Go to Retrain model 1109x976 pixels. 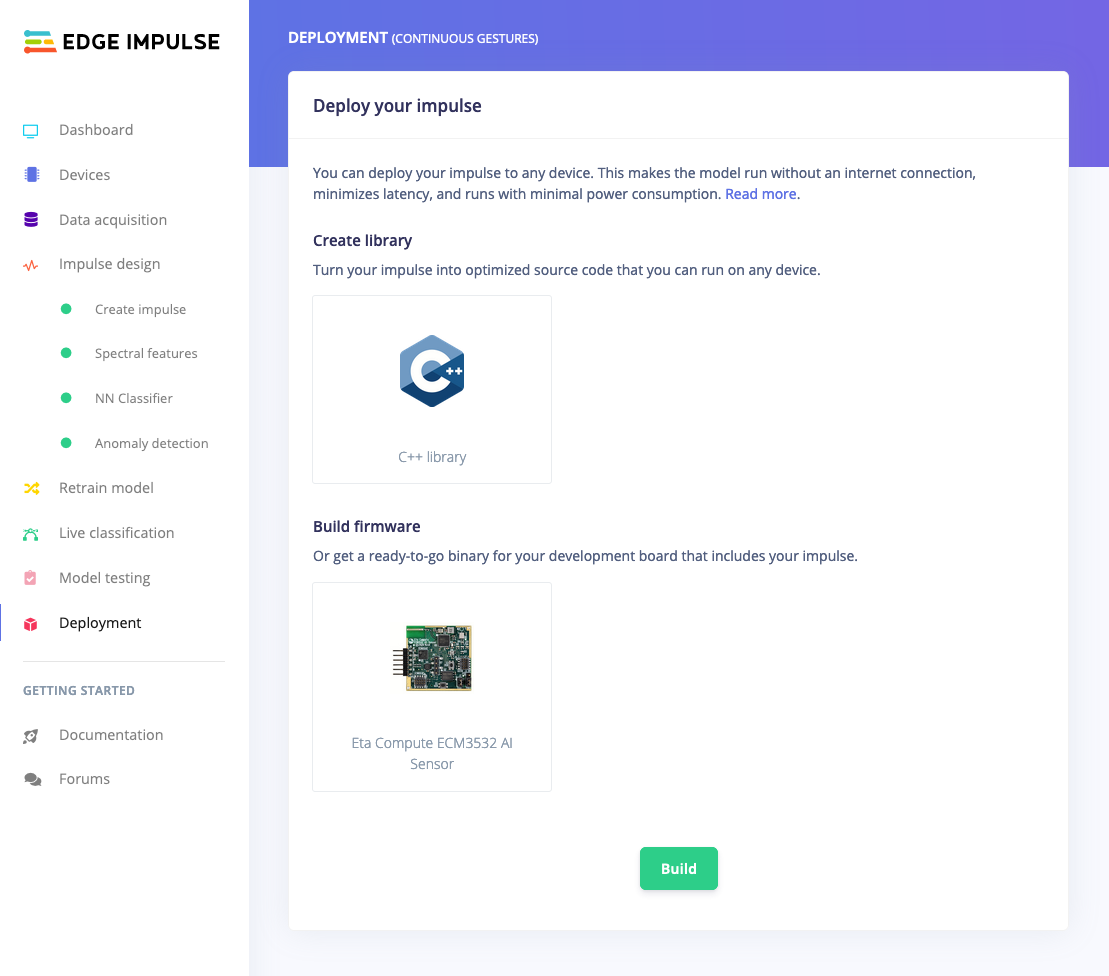tap(106, 488)
